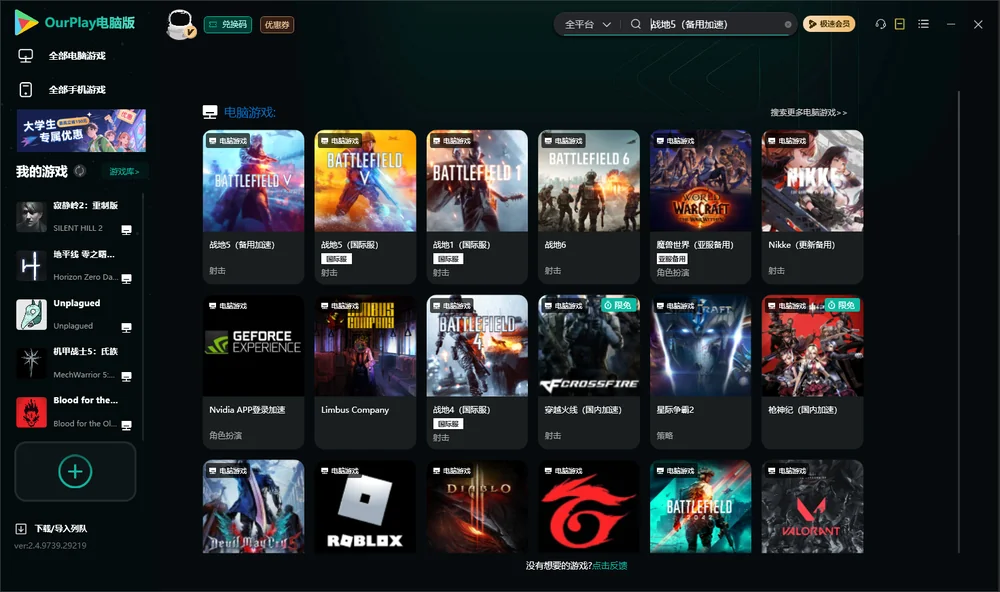Open the 战地6 game card
The height and width of the screenshot is (592, 1000).
589,207
